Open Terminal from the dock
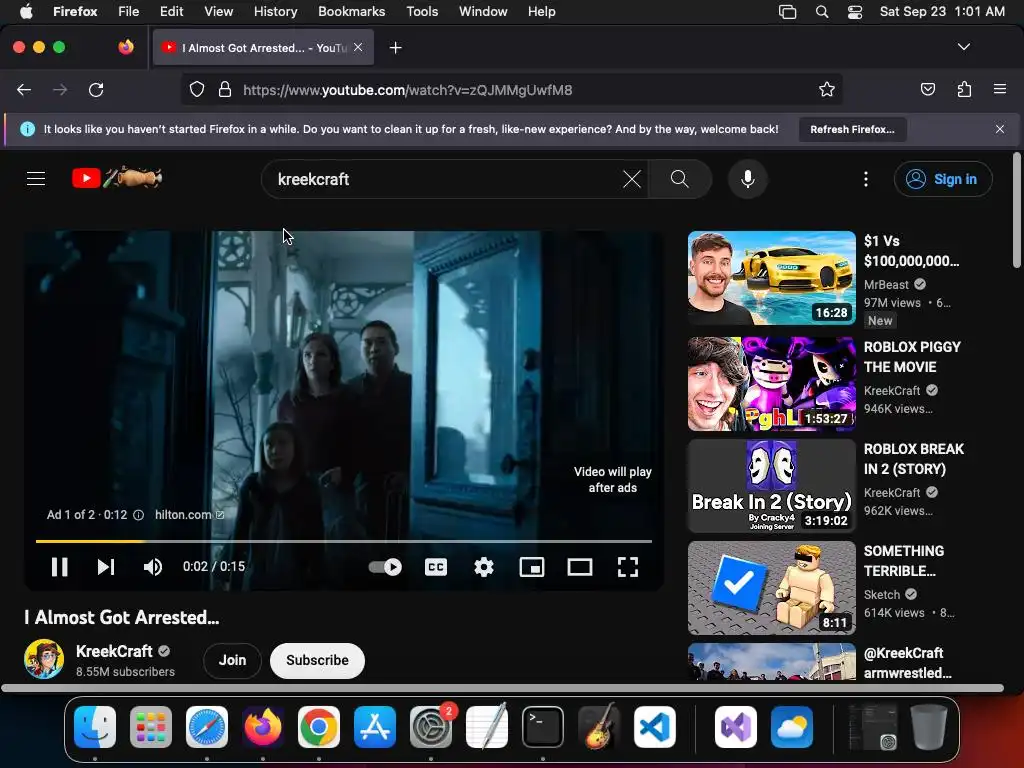Screen dimensions: 1024x768 coord(543,727)
